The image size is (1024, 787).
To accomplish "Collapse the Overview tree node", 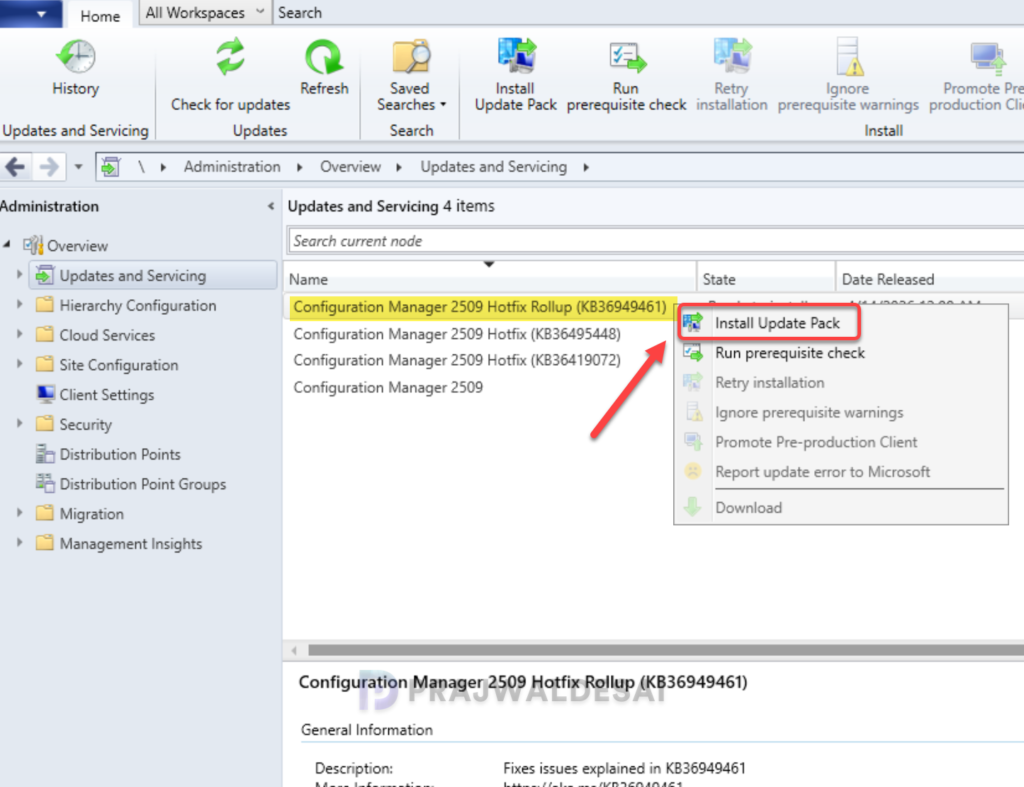I will (7, 244).
